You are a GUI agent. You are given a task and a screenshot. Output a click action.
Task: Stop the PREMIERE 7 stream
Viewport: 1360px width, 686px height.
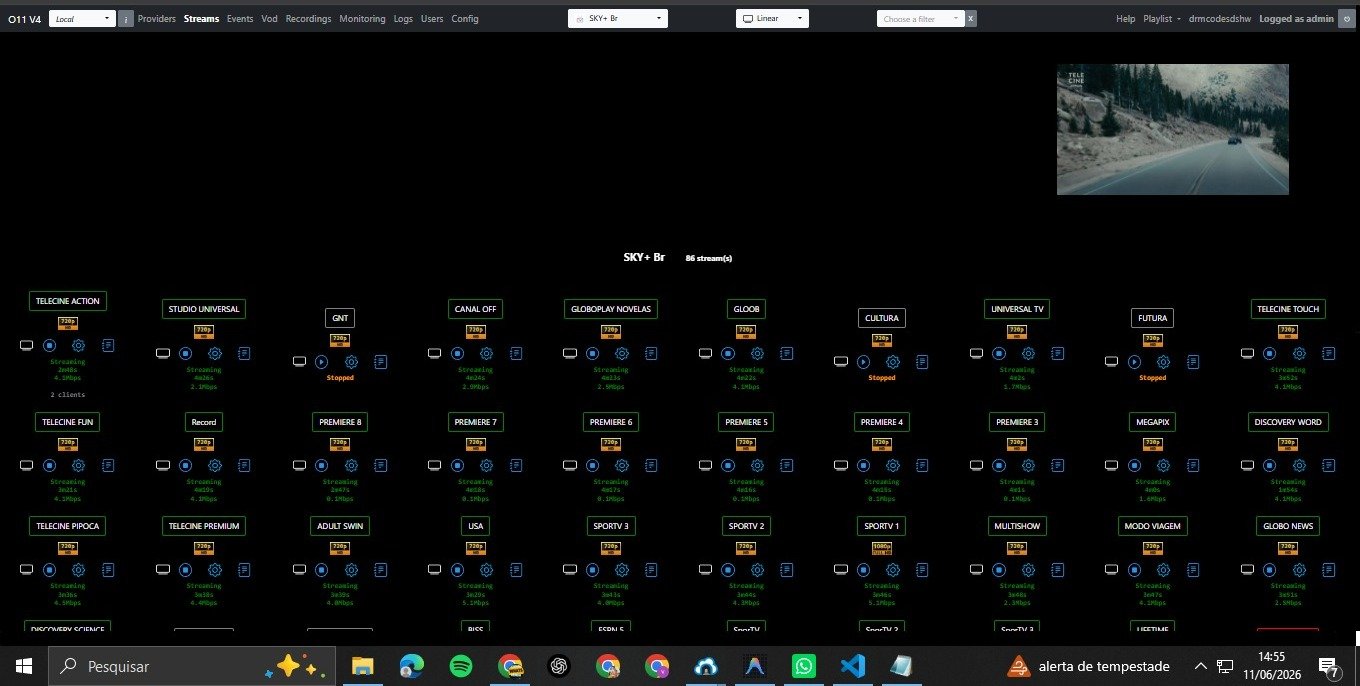457,465
